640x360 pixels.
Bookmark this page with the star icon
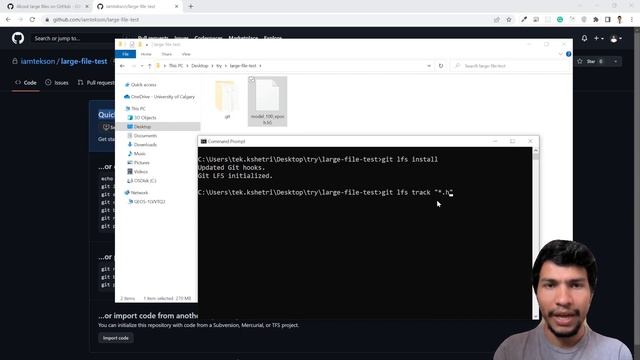509,19
